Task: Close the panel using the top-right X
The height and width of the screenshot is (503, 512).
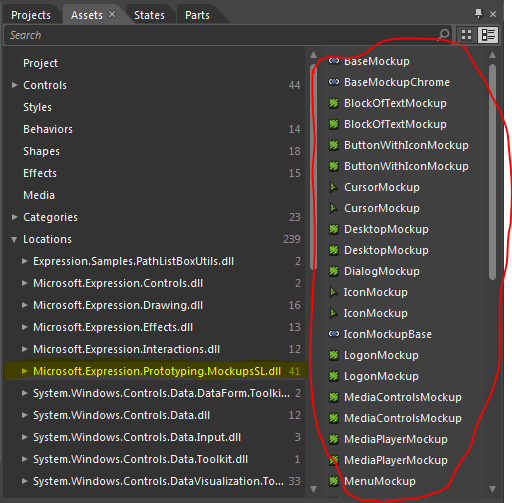Action: pos(493,14)
